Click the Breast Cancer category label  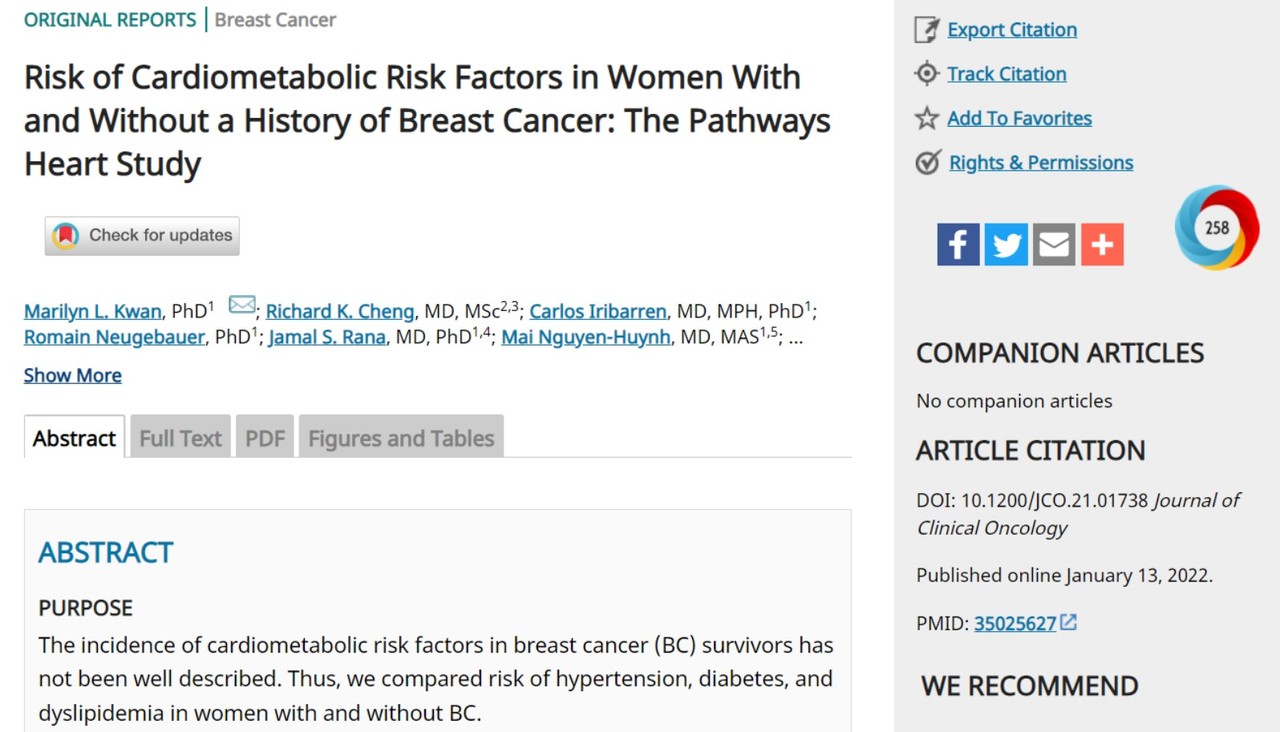(275, 20)
